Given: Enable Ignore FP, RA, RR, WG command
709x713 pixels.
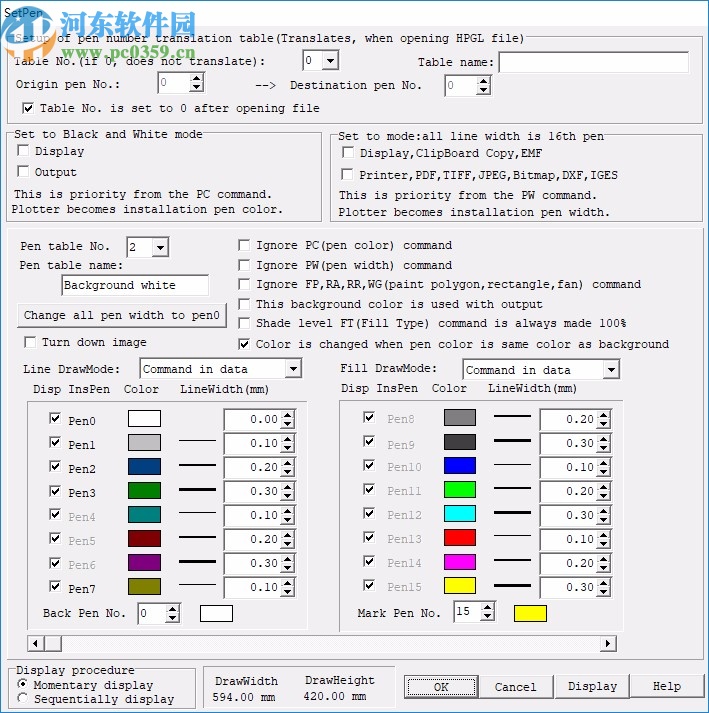Looking at the screenshot, I should pos(244,284).
